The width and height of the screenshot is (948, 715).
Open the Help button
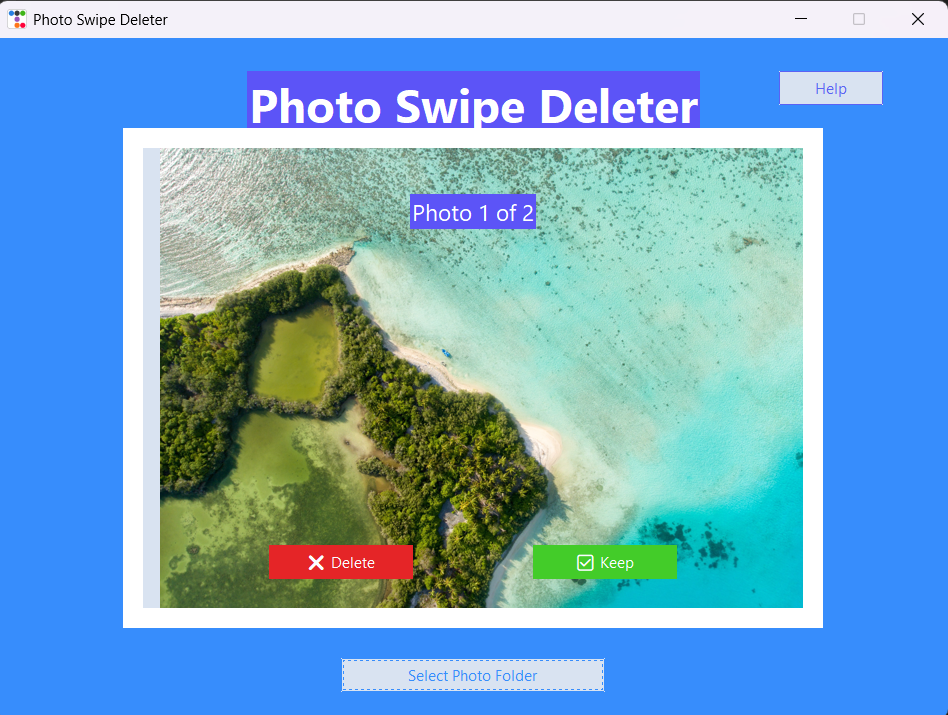pos(831,88)
